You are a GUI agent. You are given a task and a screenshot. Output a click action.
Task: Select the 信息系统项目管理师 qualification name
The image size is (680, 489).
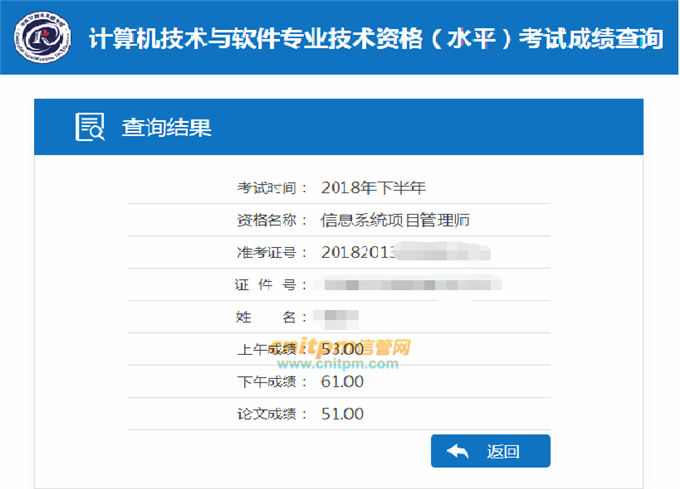(x=395, y=220)
